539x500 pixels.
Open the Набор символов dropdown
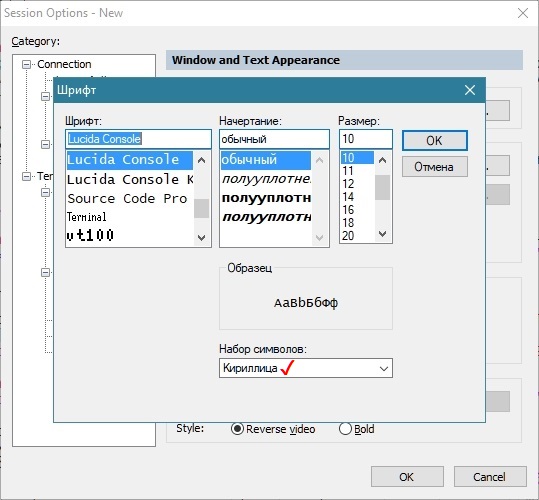click(x=384, y=368)
